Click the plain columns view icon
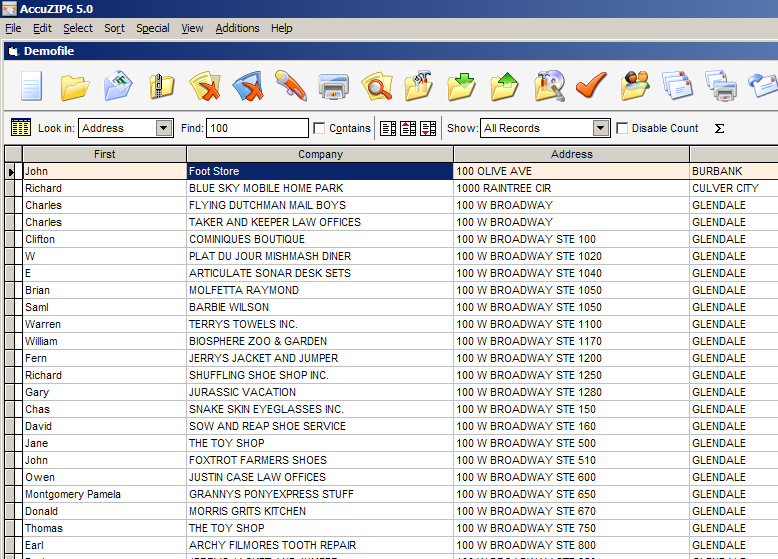 pos(388,128)
